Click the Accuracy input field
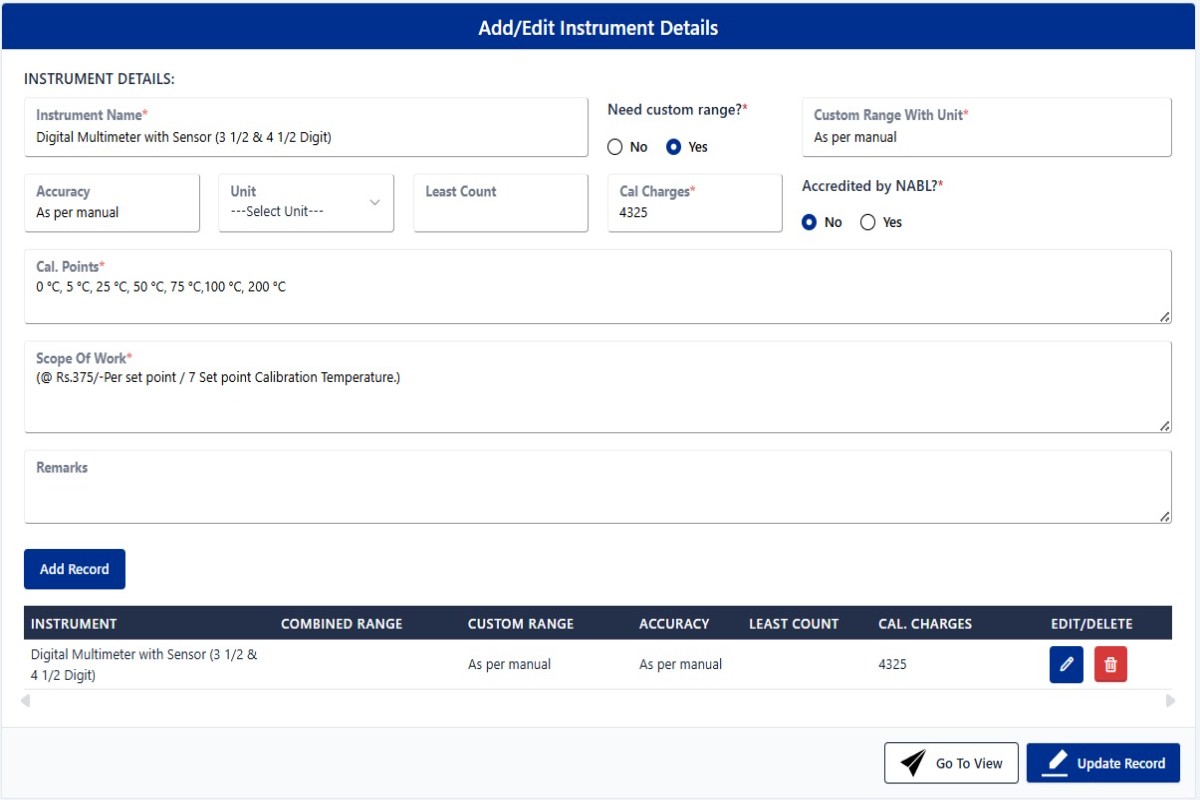The width and height of the screenshot is (1200, 800). (112, 212)
